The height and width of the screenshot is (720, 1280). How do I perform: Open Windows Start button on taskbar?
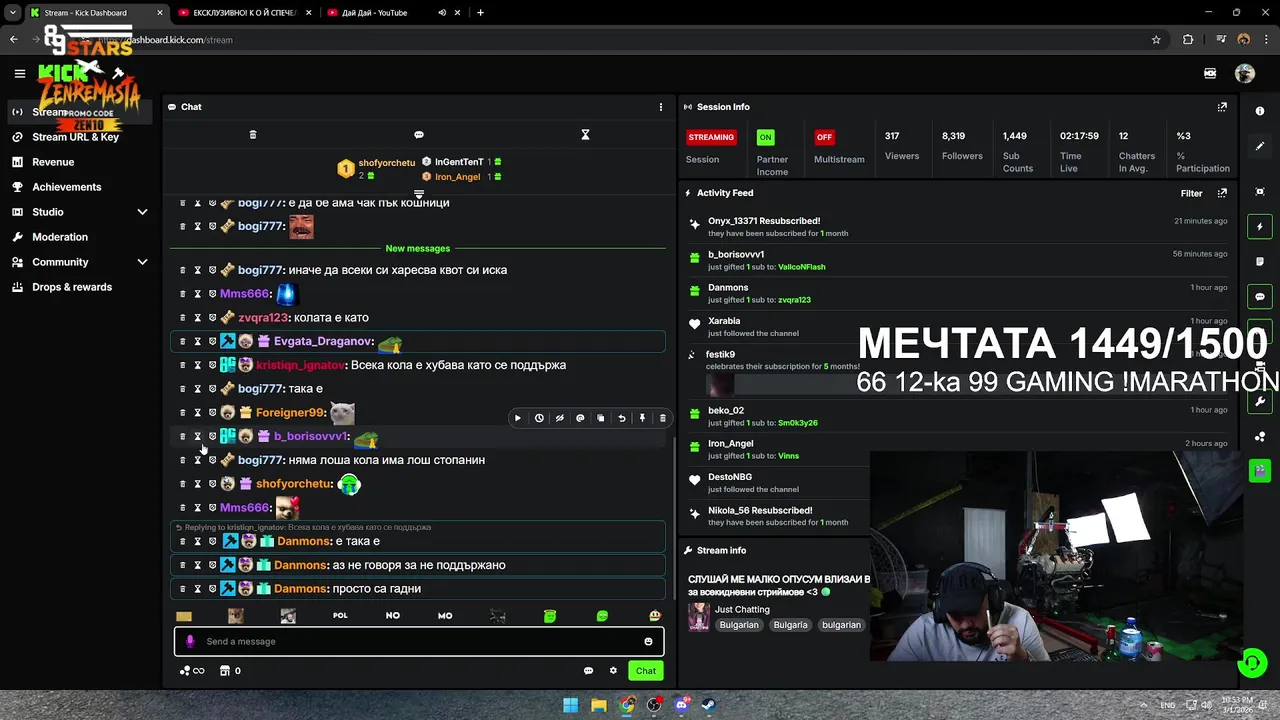[x=570, y=705]
